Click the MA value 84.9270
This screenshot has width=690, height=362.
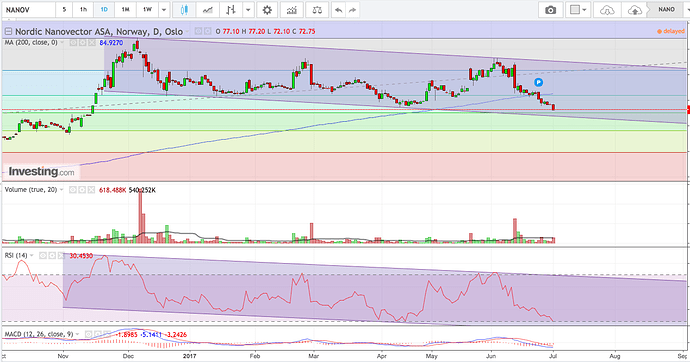111,43
